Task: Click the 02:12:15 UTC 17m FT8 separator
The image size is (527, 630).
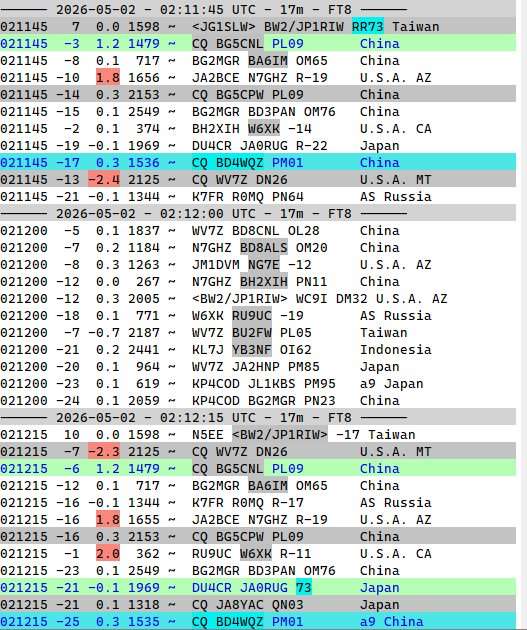Action: 258,418
